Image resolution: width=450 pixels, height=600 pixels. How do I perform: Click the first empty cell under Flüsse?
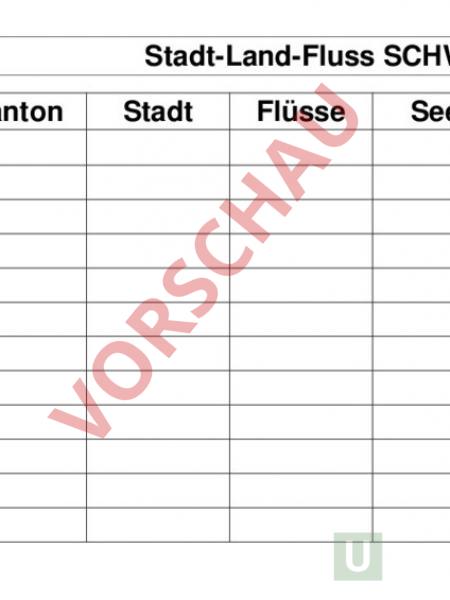coord(301,148)
